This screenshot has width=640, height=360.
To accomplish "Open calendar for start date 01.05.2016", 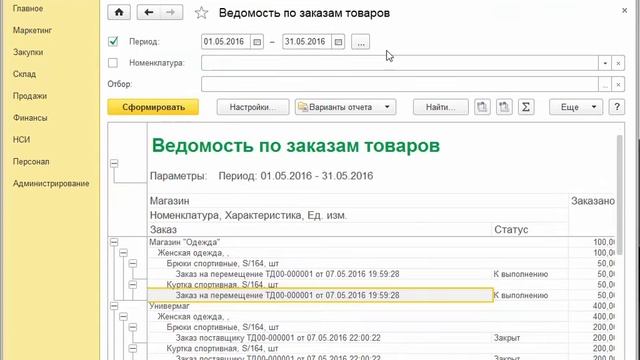I will pyautogui.click(x=257, y=42).
